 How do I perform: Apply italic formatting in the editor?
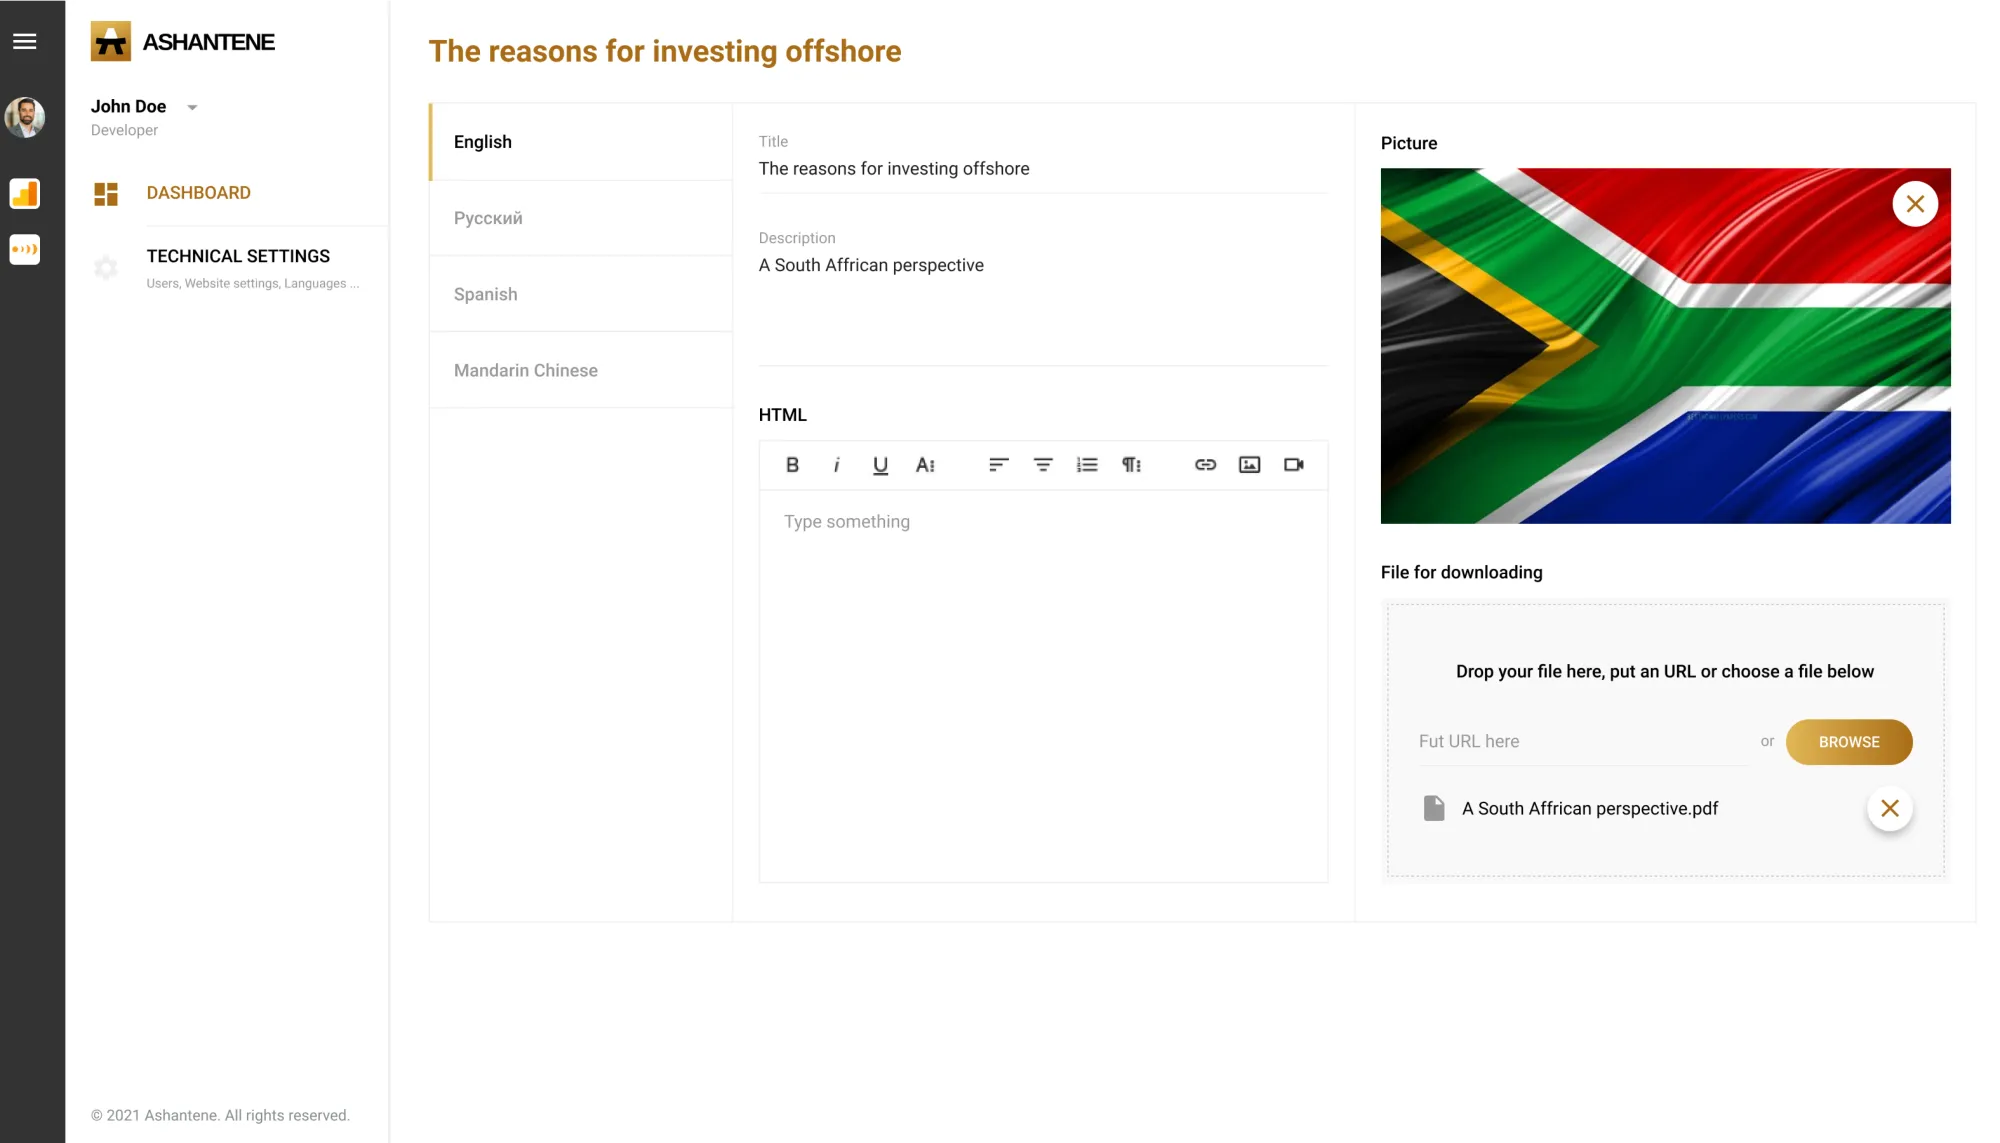click(836, 465)
